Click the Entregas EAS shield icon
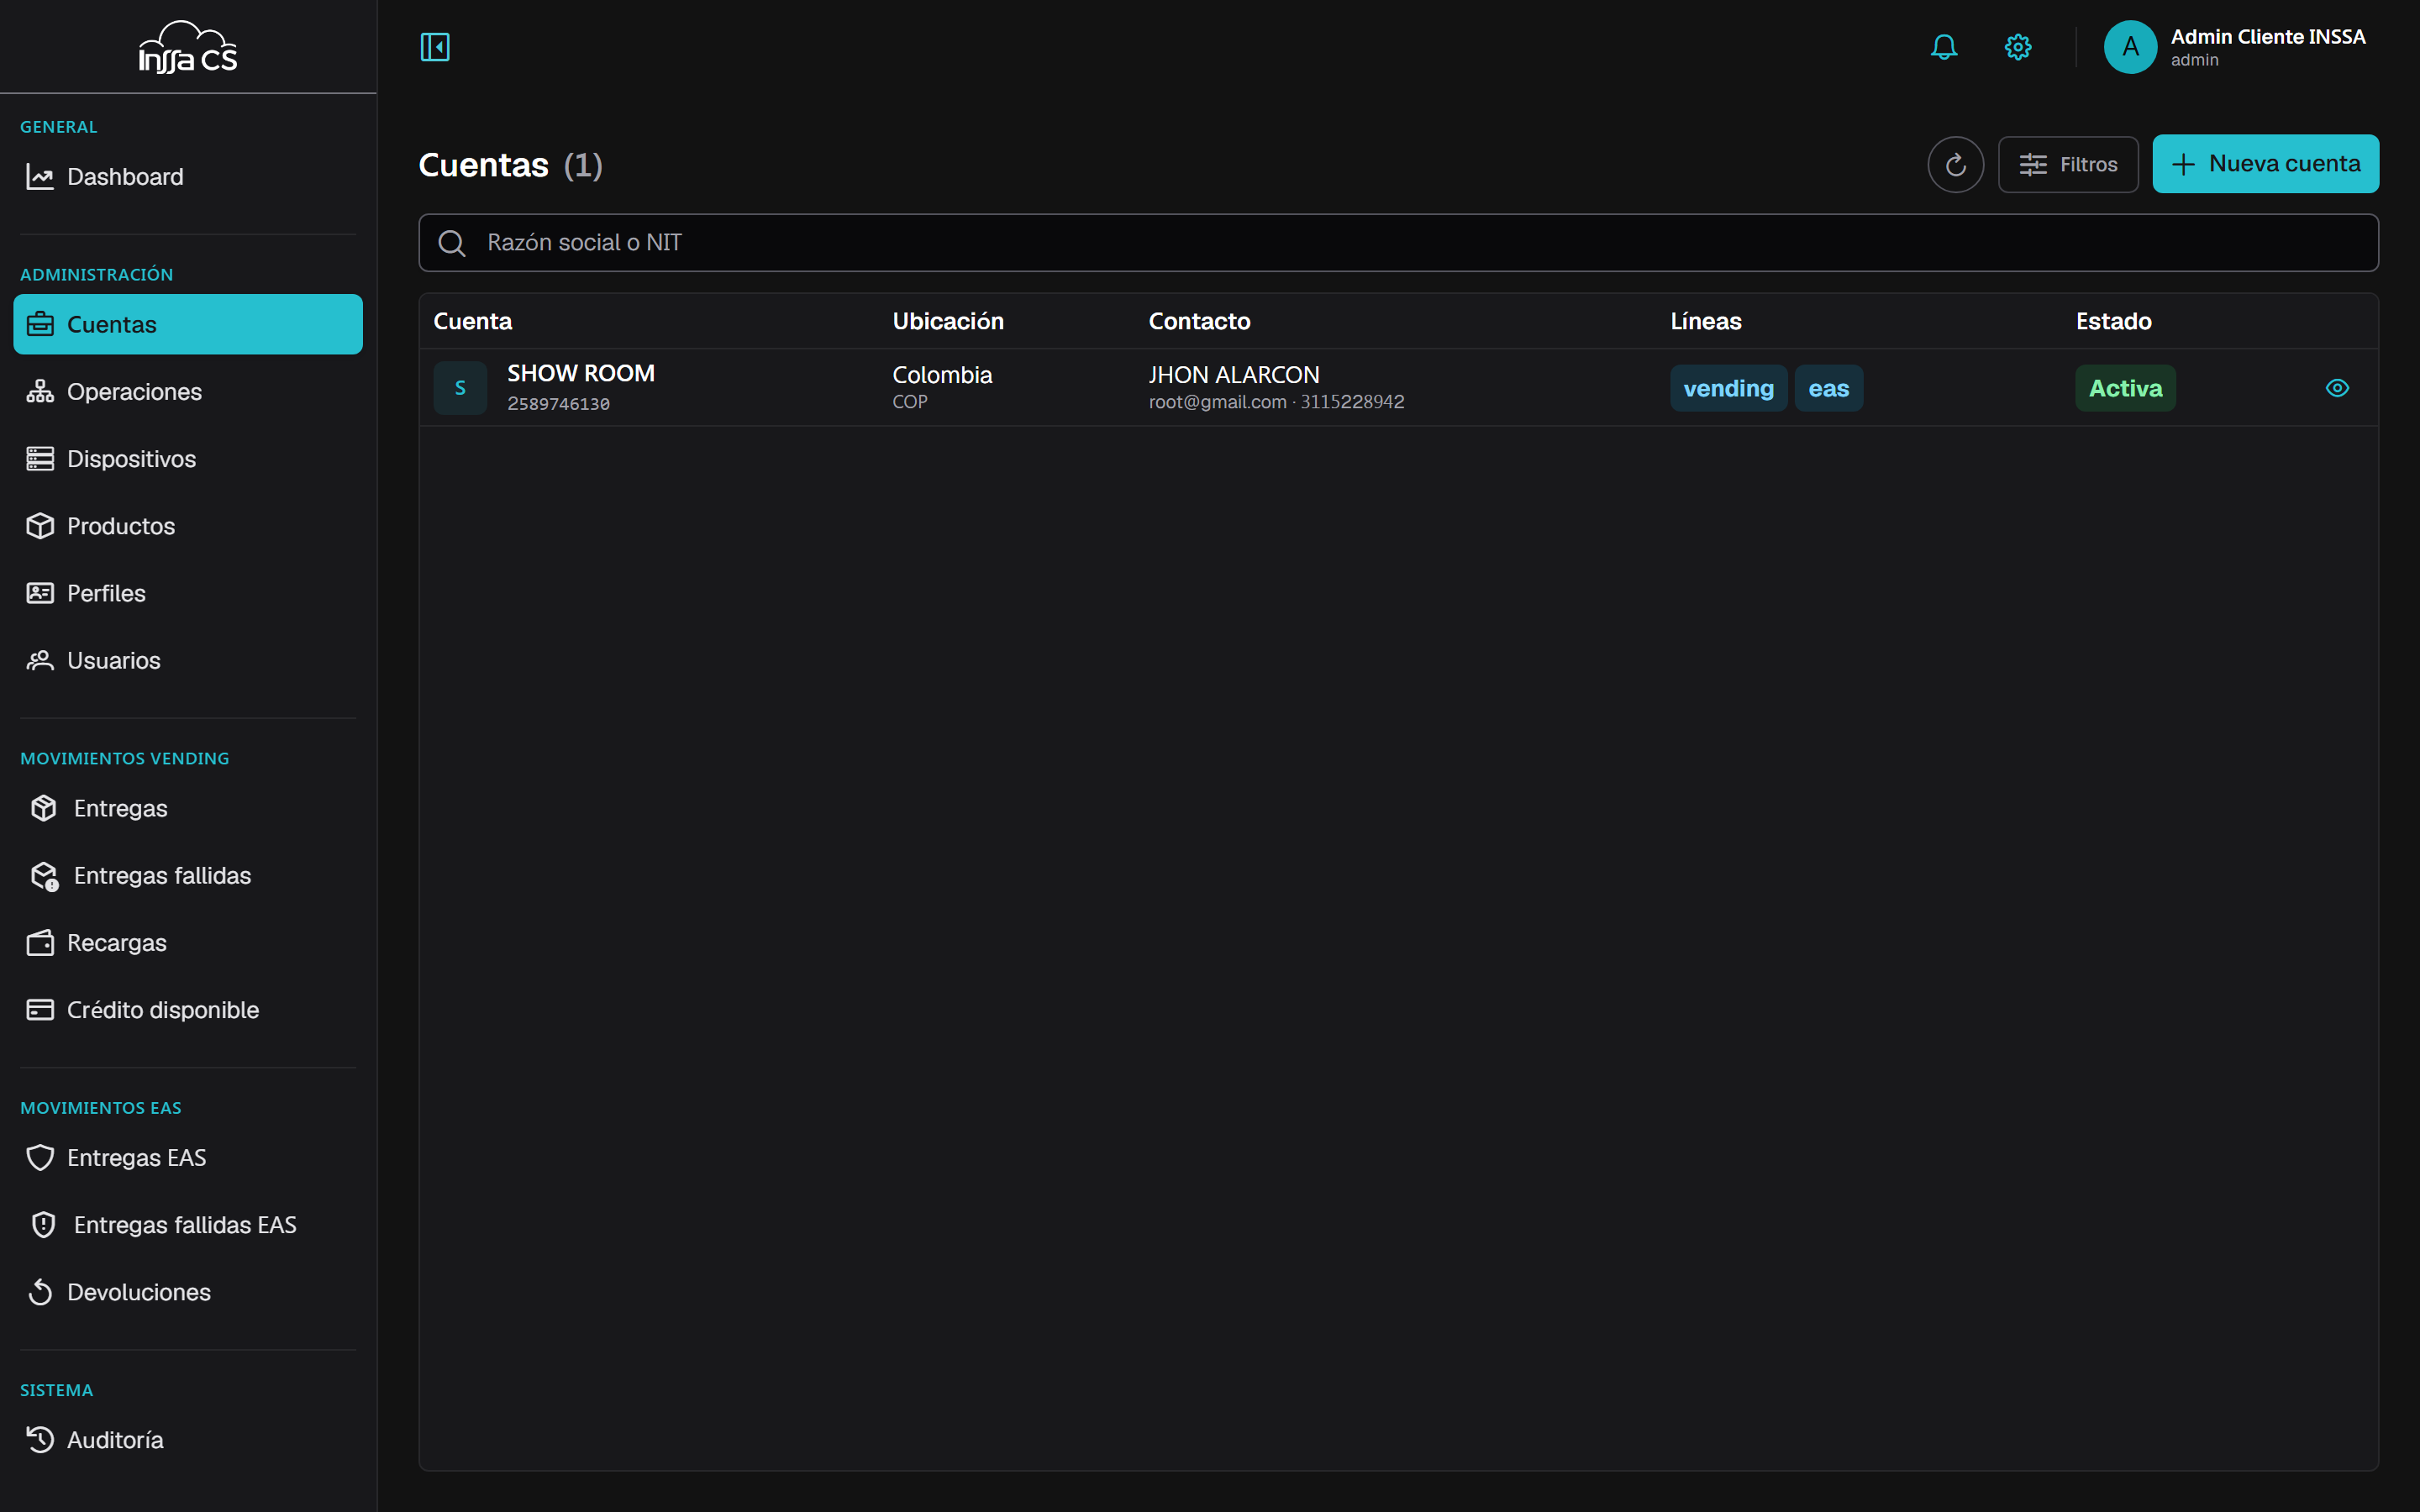Image resolution: width=2420 pixels, height=1512 pixels. tap(40, 1157)
